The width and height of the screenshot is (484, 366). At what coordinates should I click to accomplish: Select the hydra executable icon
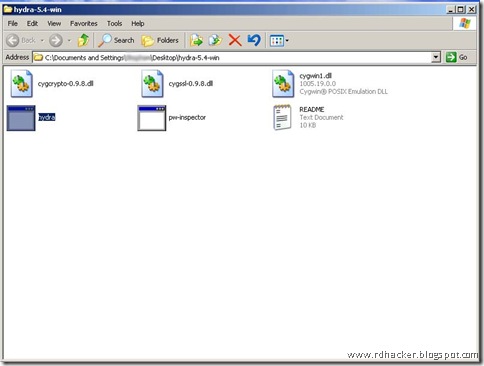click(21, 118)
